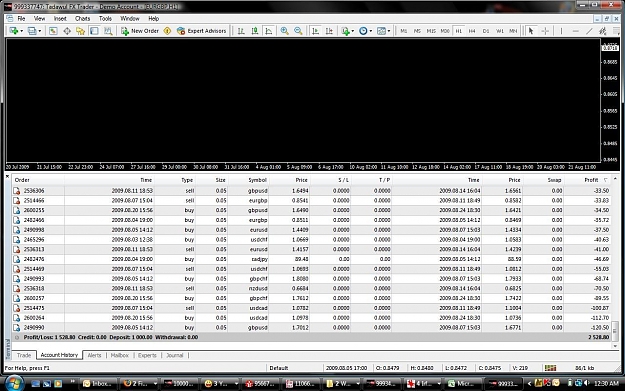Click the Zoom In magnifier icon
Screen dimensions: 625x391
click(x=285, y=31)
